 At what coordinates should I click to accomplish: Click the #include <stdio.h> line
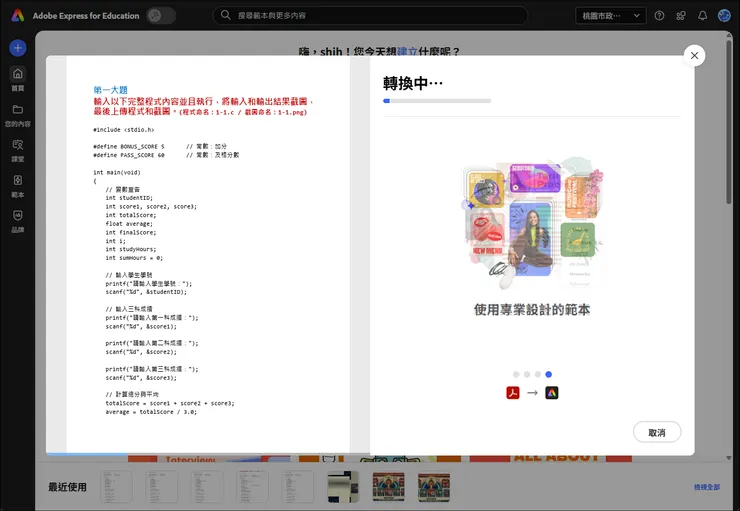tap(124, 130)
